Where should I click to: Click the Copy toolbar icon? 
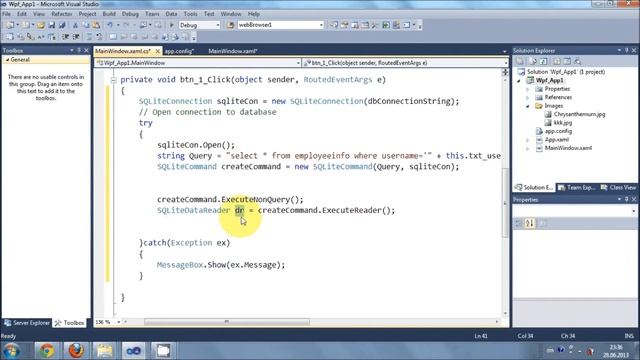pyautogui.click(x=86, y=25)
